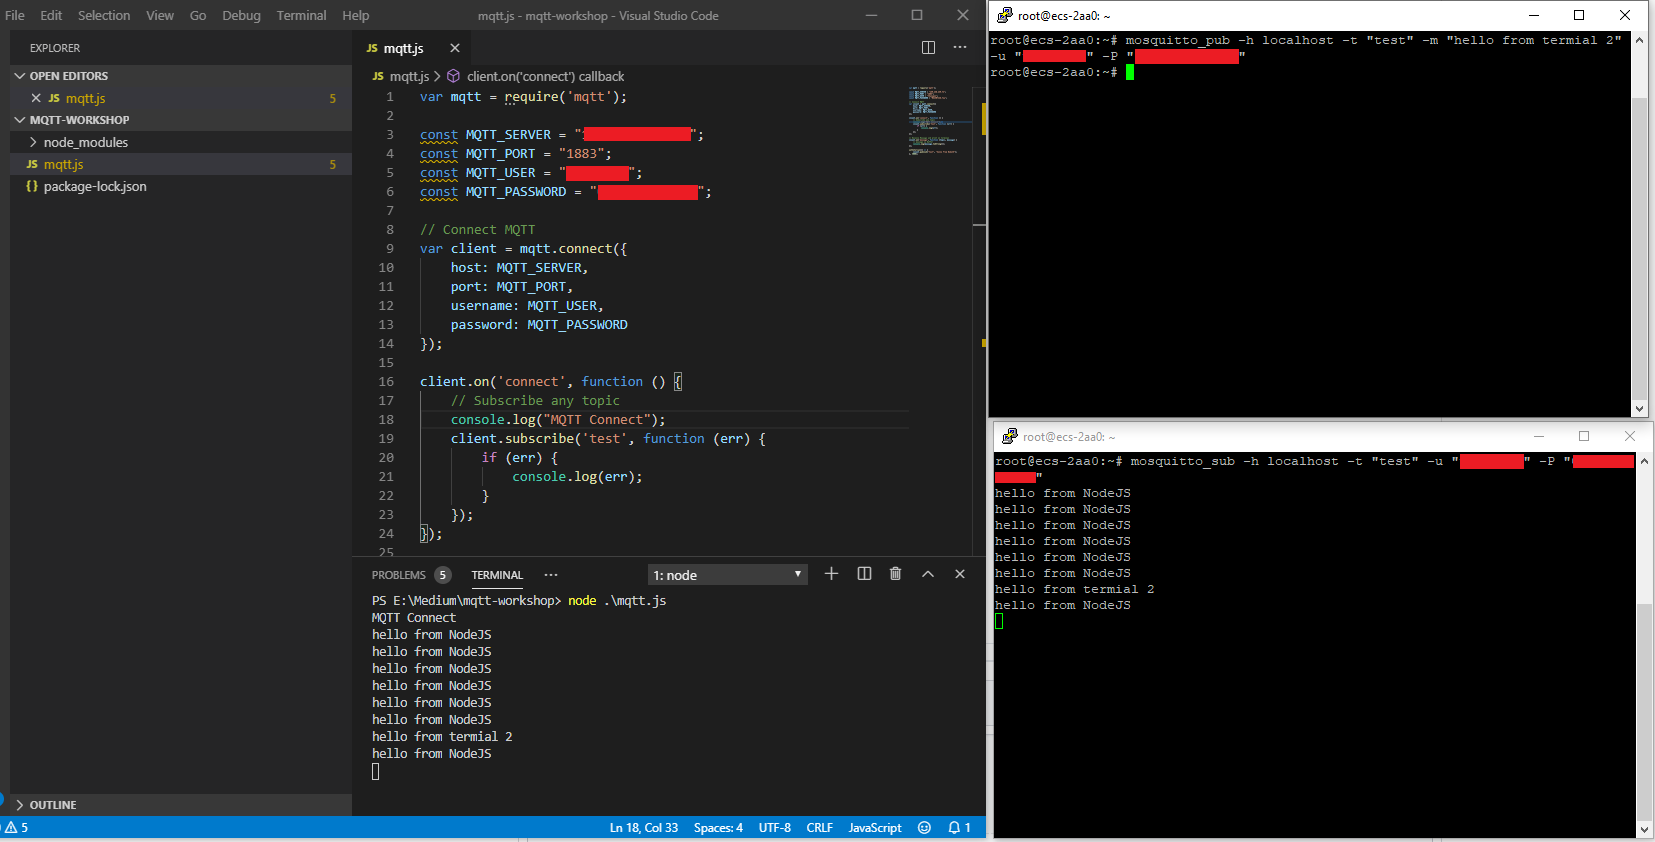1655x842 pixels.
Task: Open the Debug menu
Action: pyautogui.click(x=241, y=15)
